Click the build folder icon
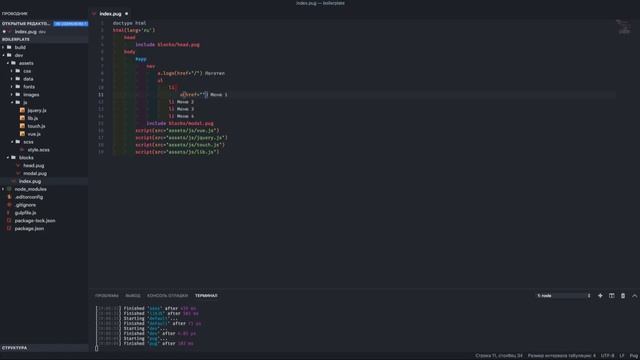The height and width of the screenshot is (360, 640). (9, 47)
